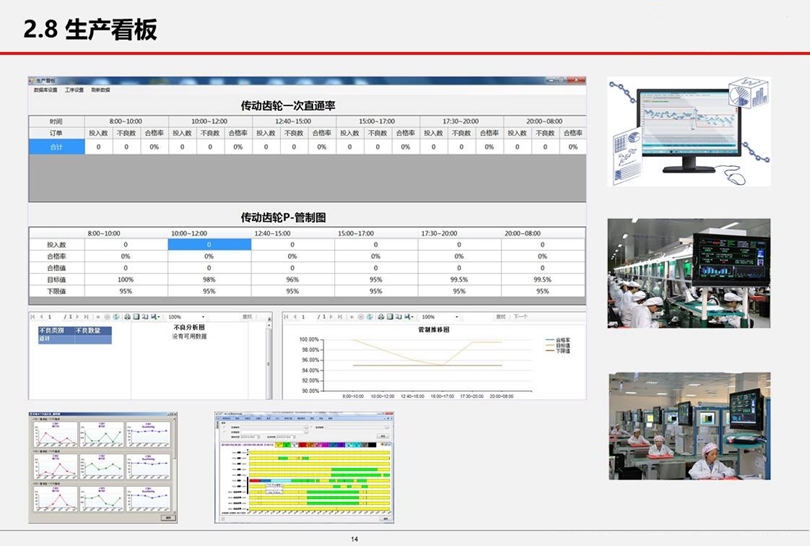Go to first page in right report viewer
This screenshot has width=810, height=546.
[x=286, y=317]
